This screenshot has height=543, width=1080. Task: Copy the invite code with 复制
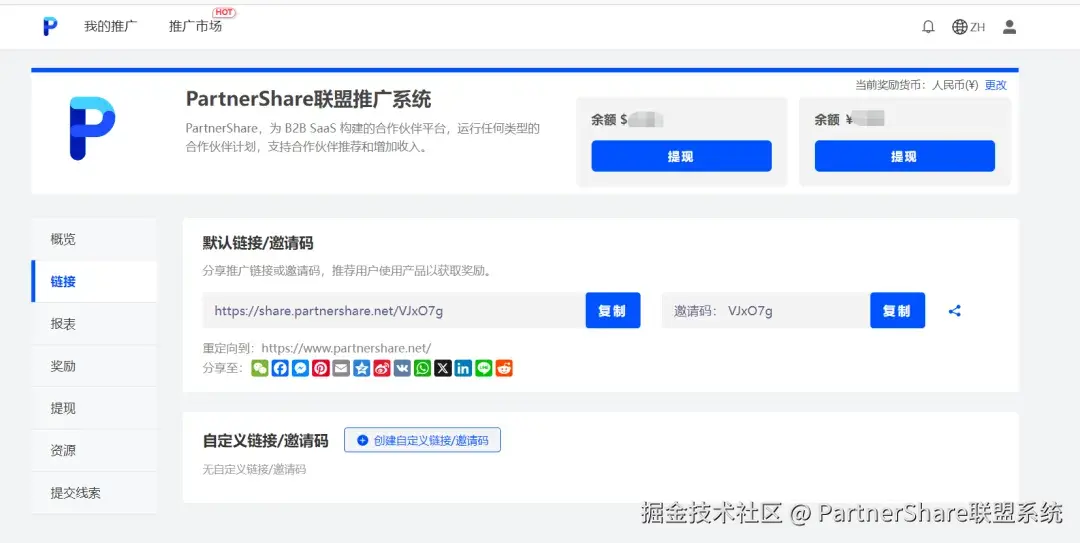point(897,311)
